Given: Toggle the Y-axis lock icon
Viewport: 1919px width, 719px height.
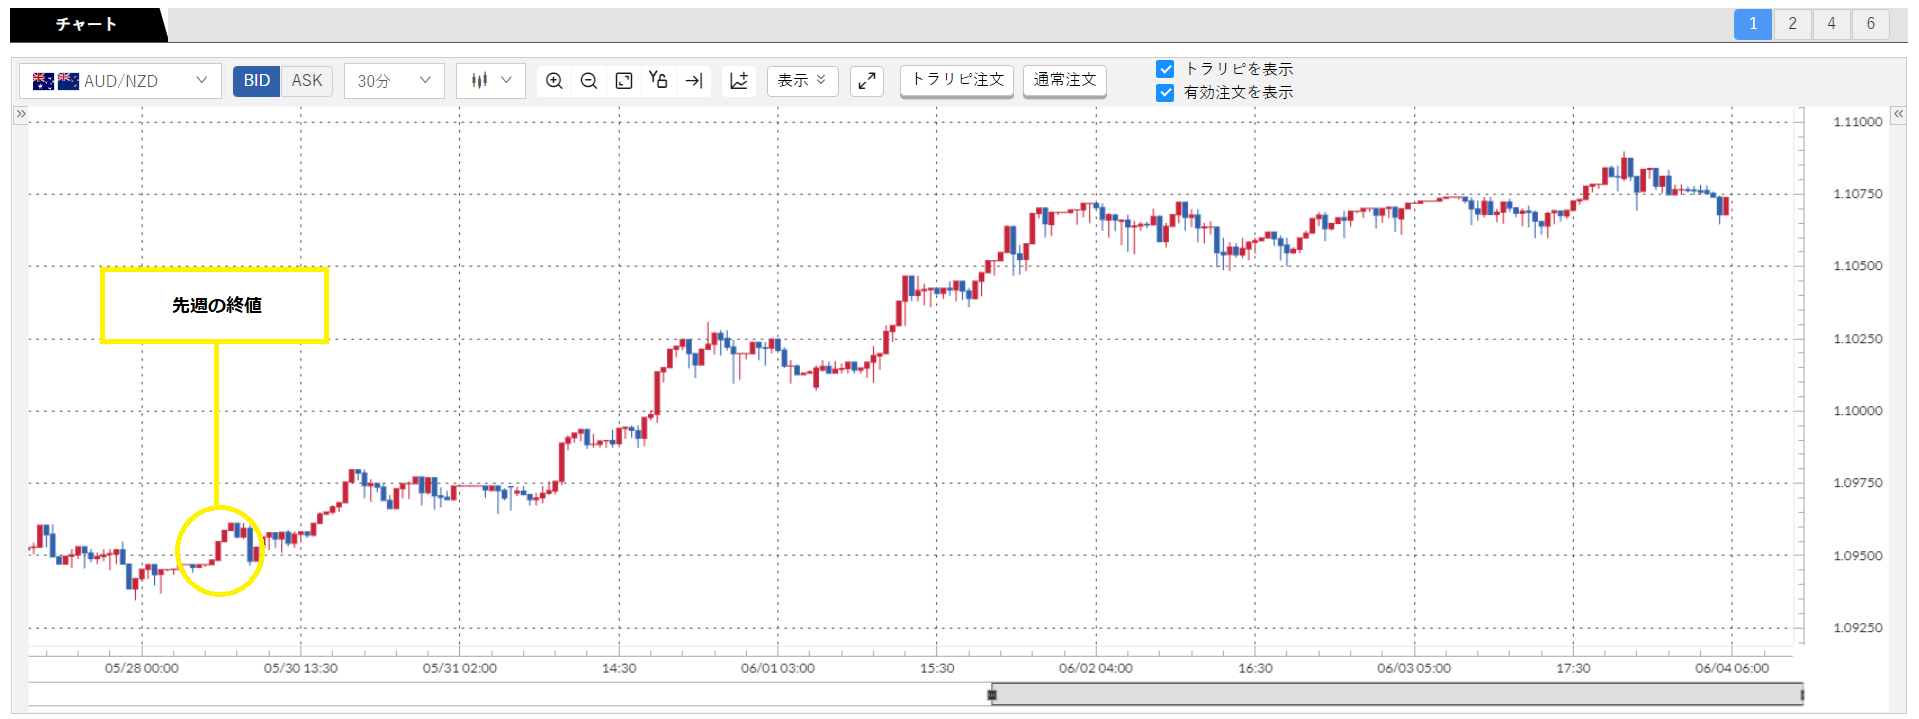Looking at the screenshot, I should (658, 80).
